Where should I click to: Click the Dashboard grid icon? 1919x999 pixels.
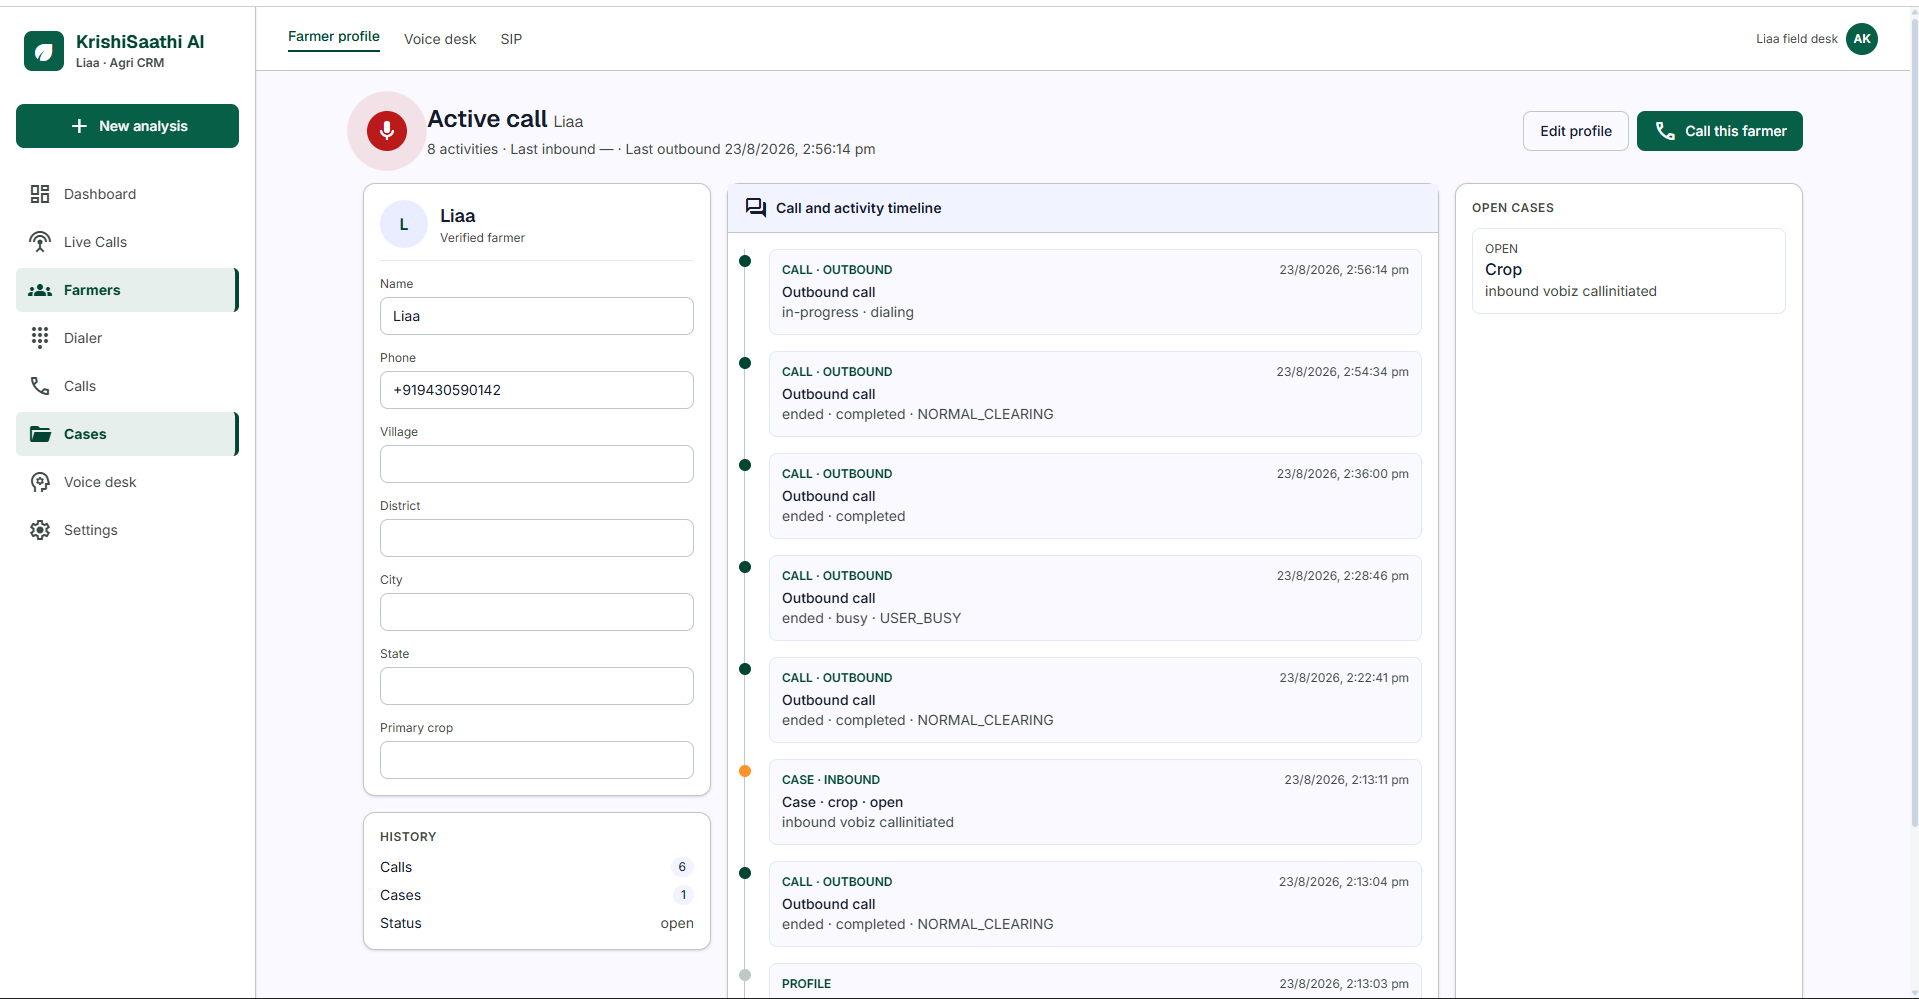[x=40, y=194]
